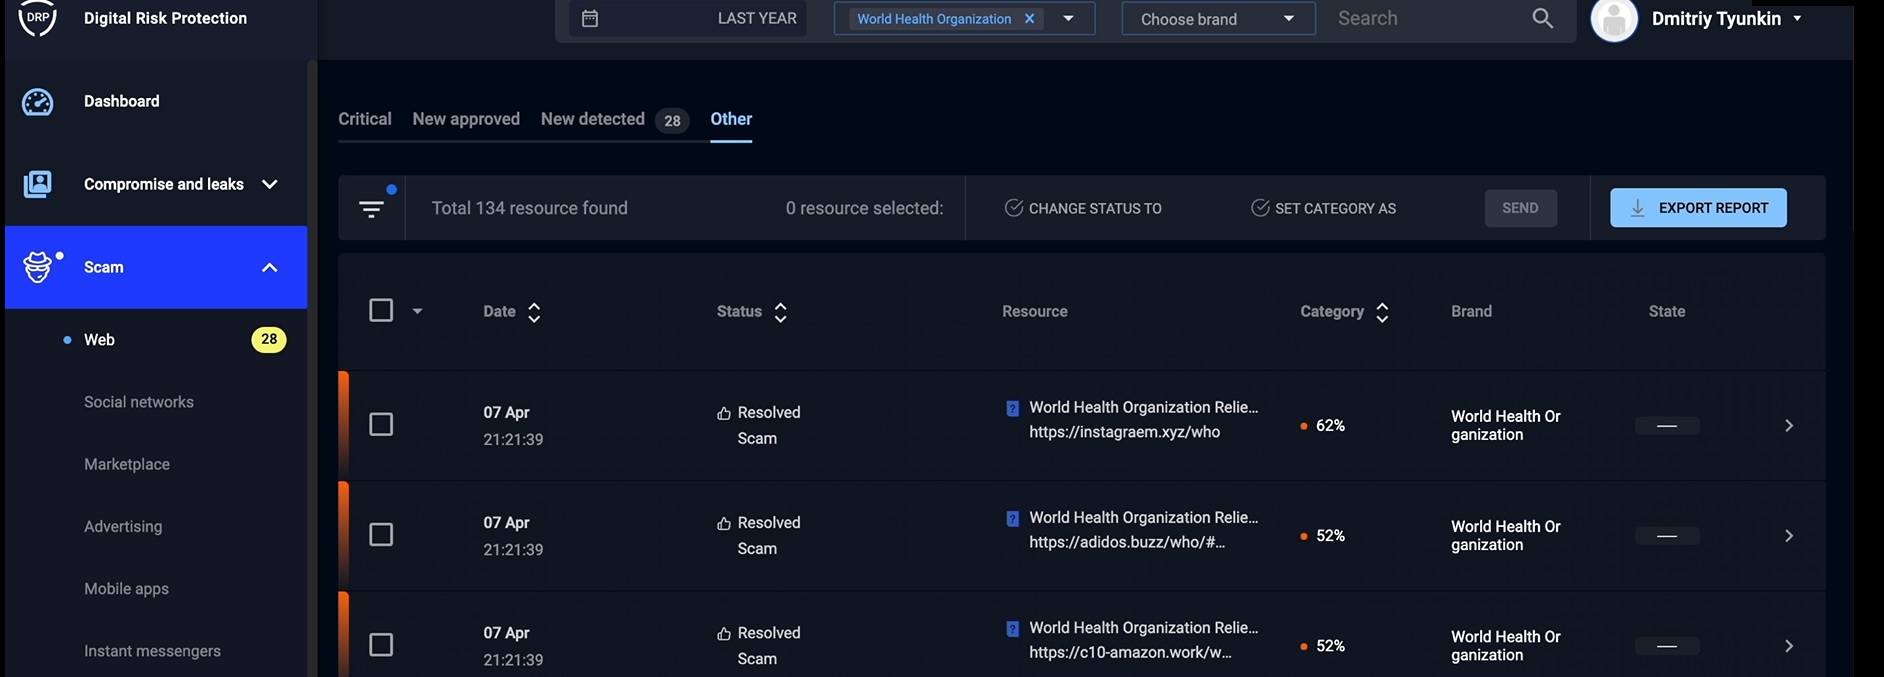Open Social networks in sidebar

coord(139,402)
